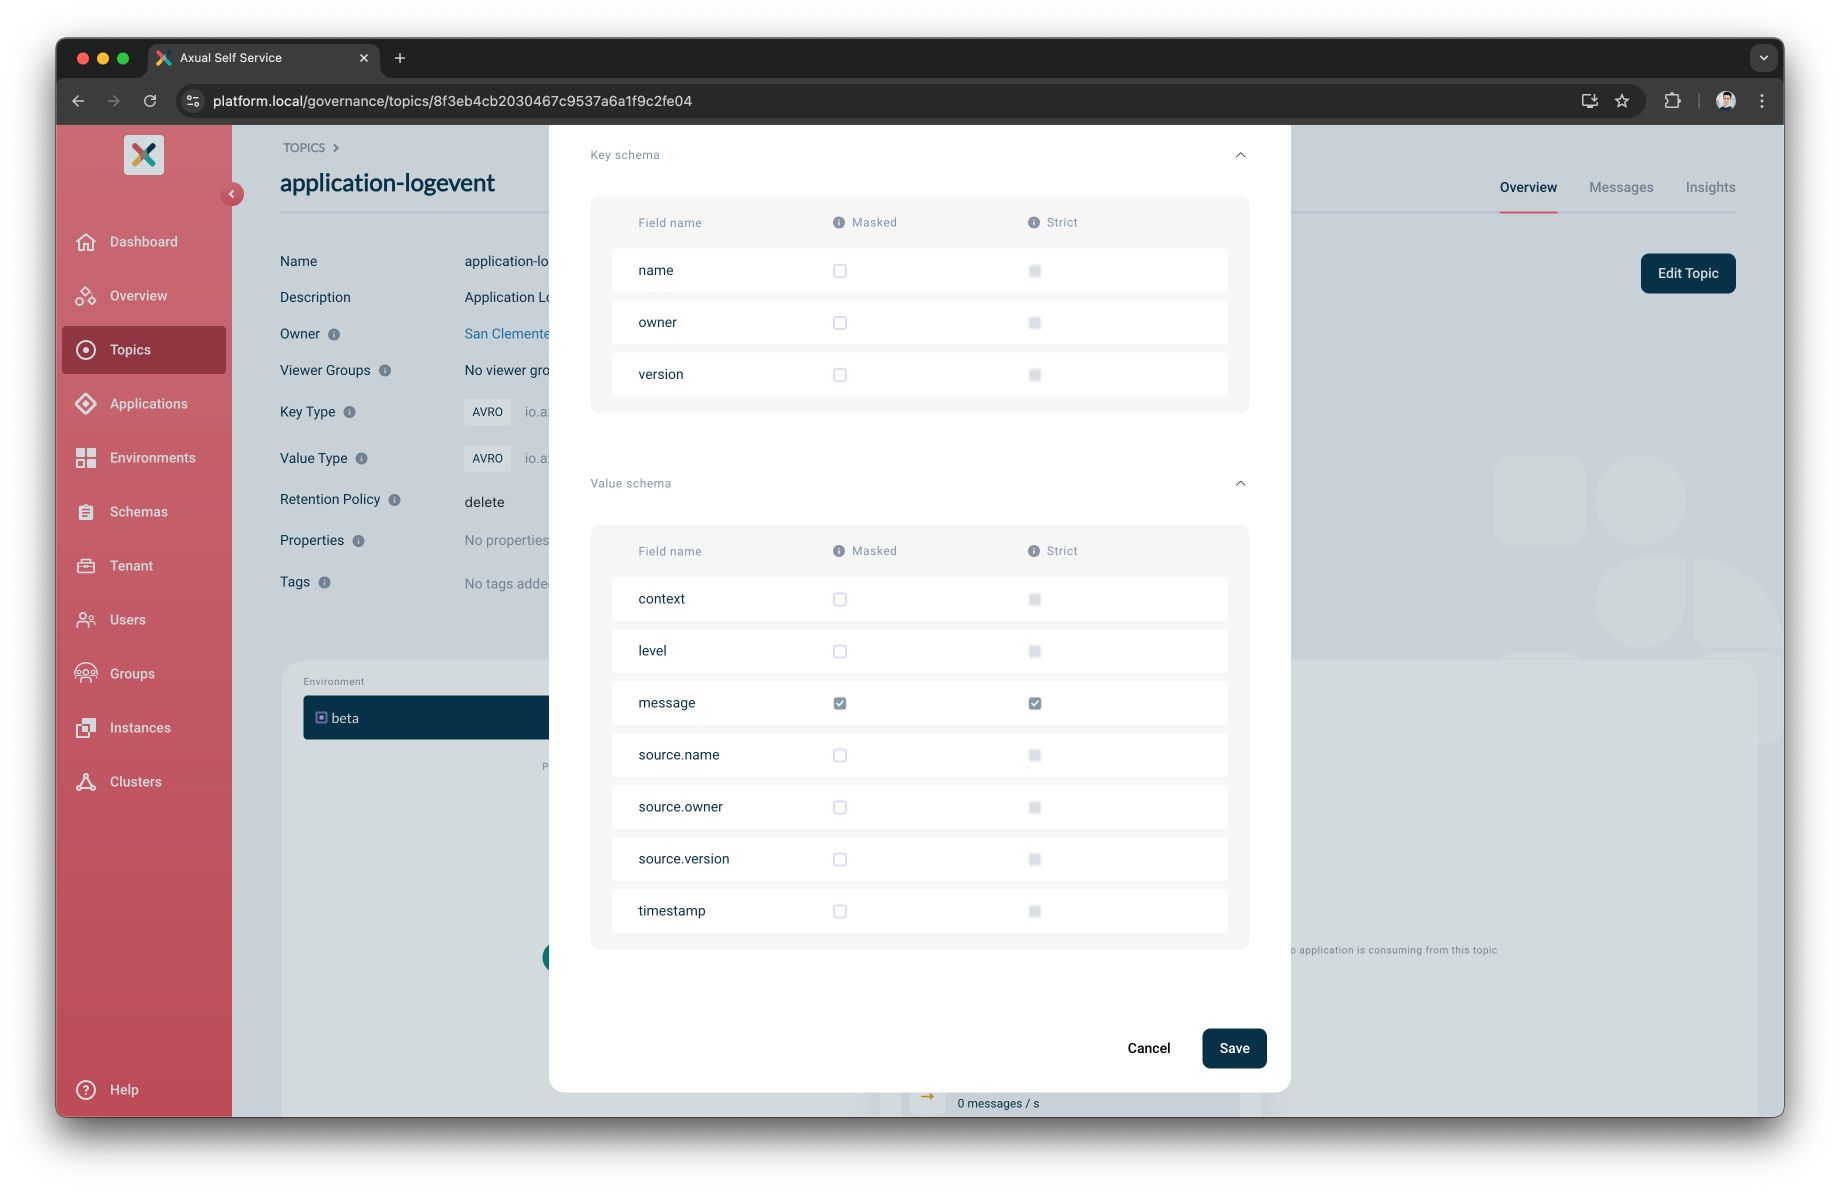Click the Users people icon
This screenshot has height=1191, width=1840.
click(86, 620)
